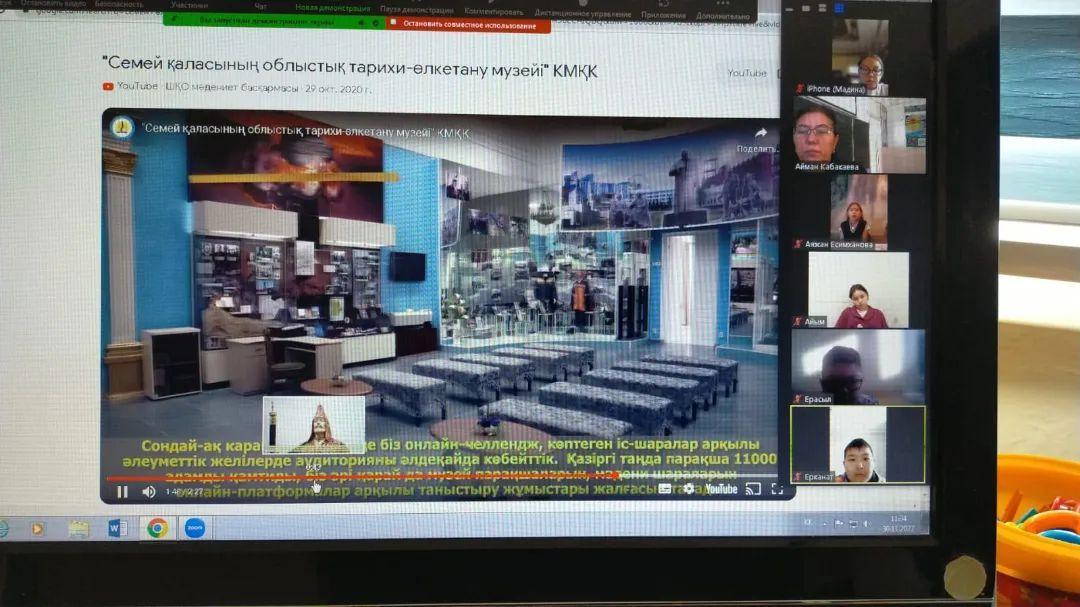Image resolution: width=1080 pixels, height=607 pixels.
Task: Toggle subtitles in the video player
Action: (x=665, y=489)
